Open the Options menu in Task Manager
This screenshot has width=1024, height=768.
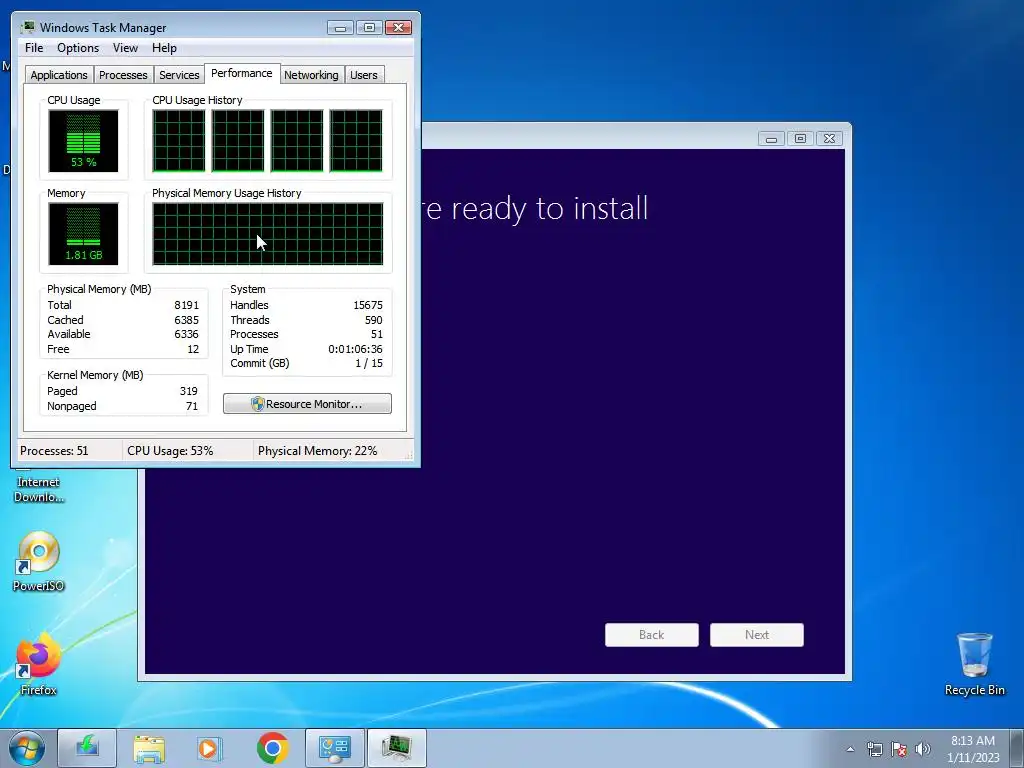coord(78,48)
